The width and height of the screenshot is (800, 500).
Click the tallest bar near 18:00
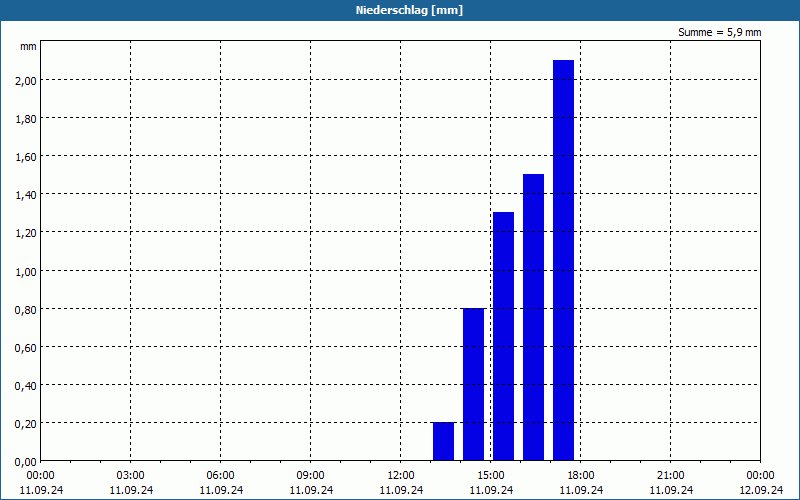click(563, 260)
